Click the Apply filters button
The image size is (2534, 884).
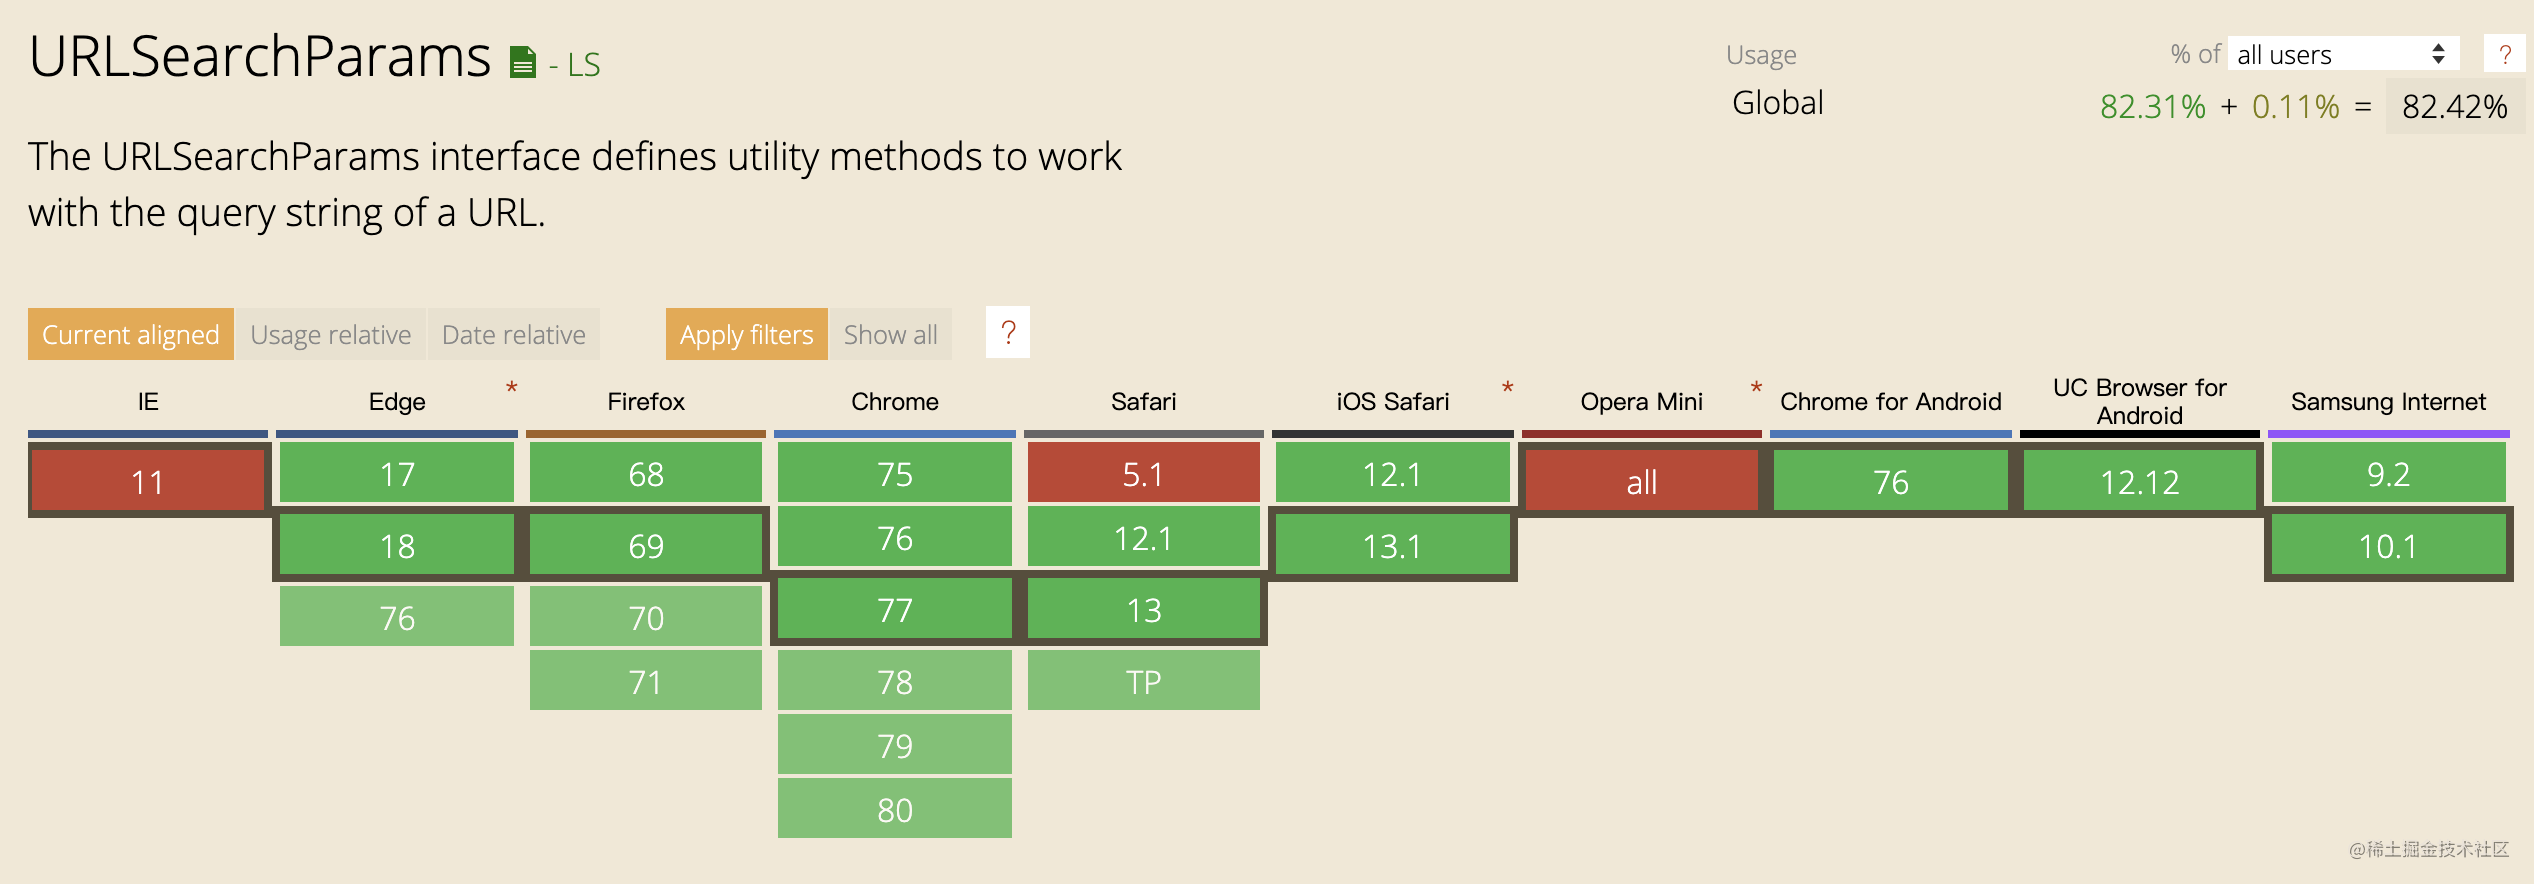[x=747, y=334]
